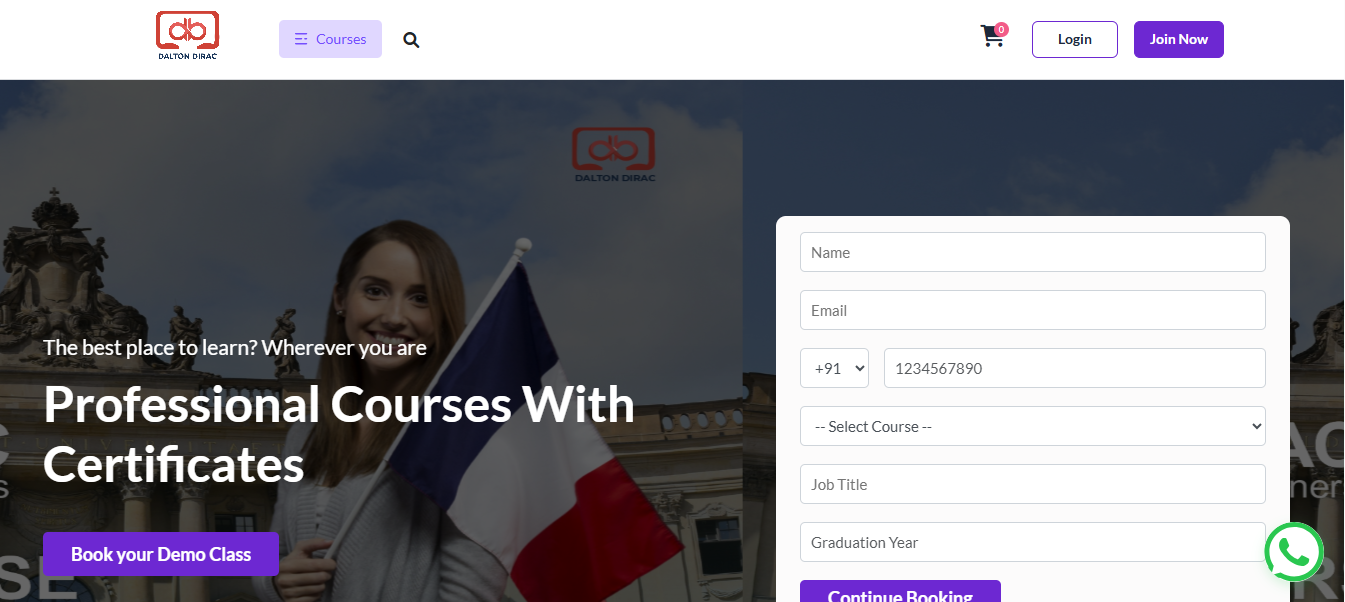1345x602 pixels.
Task: Click the Join Now button
Action: [1178, 39]
